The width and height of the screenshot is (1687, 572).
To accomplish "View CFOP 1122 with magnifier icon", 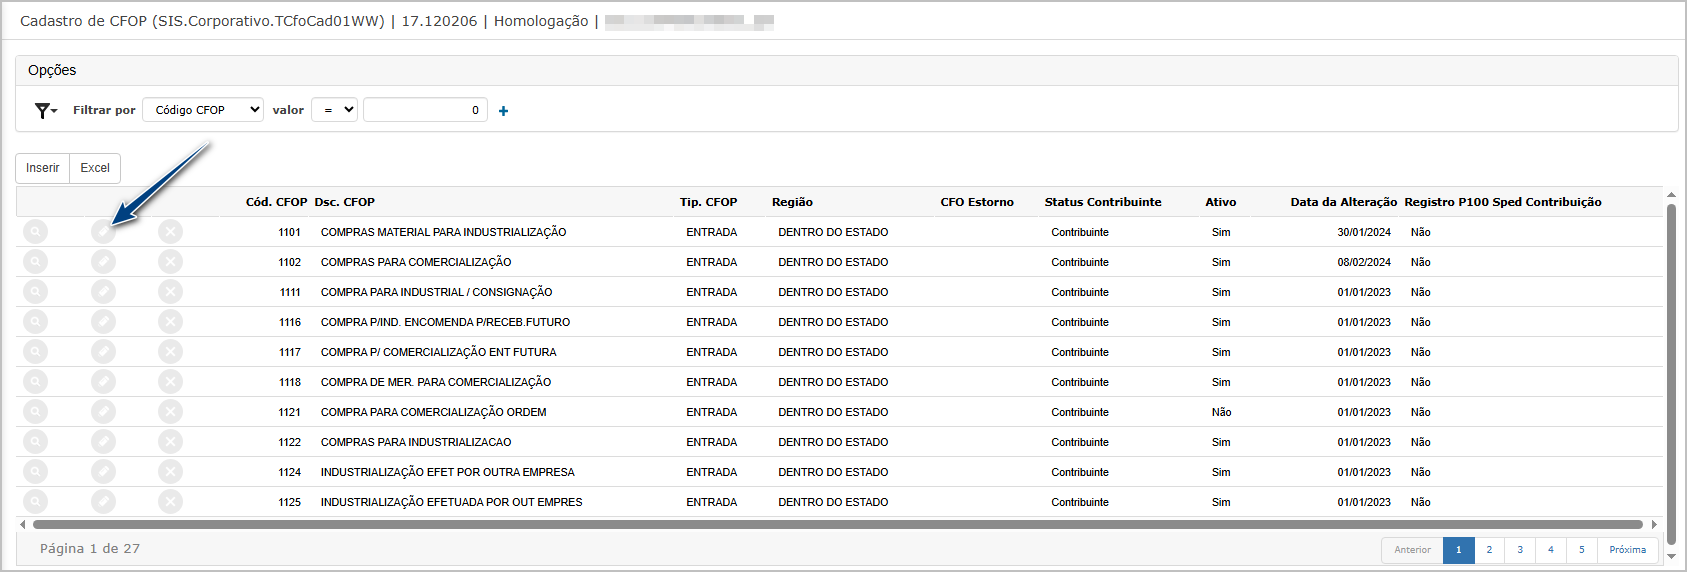I will (35, 442).
